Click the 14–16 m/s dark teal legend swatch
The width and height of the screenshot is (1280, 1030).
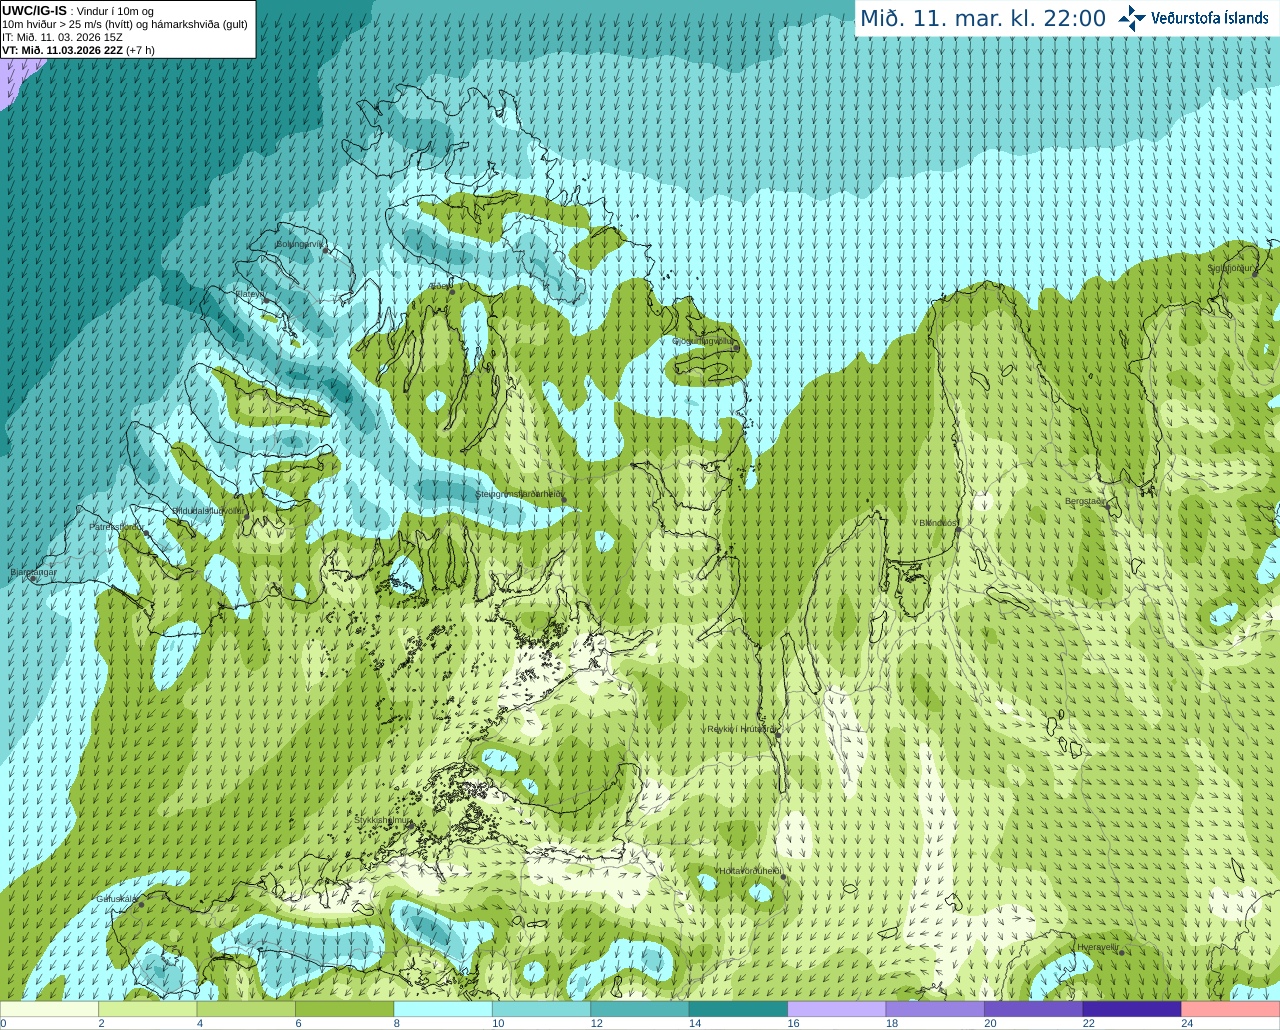click(x=738, y=1009)
